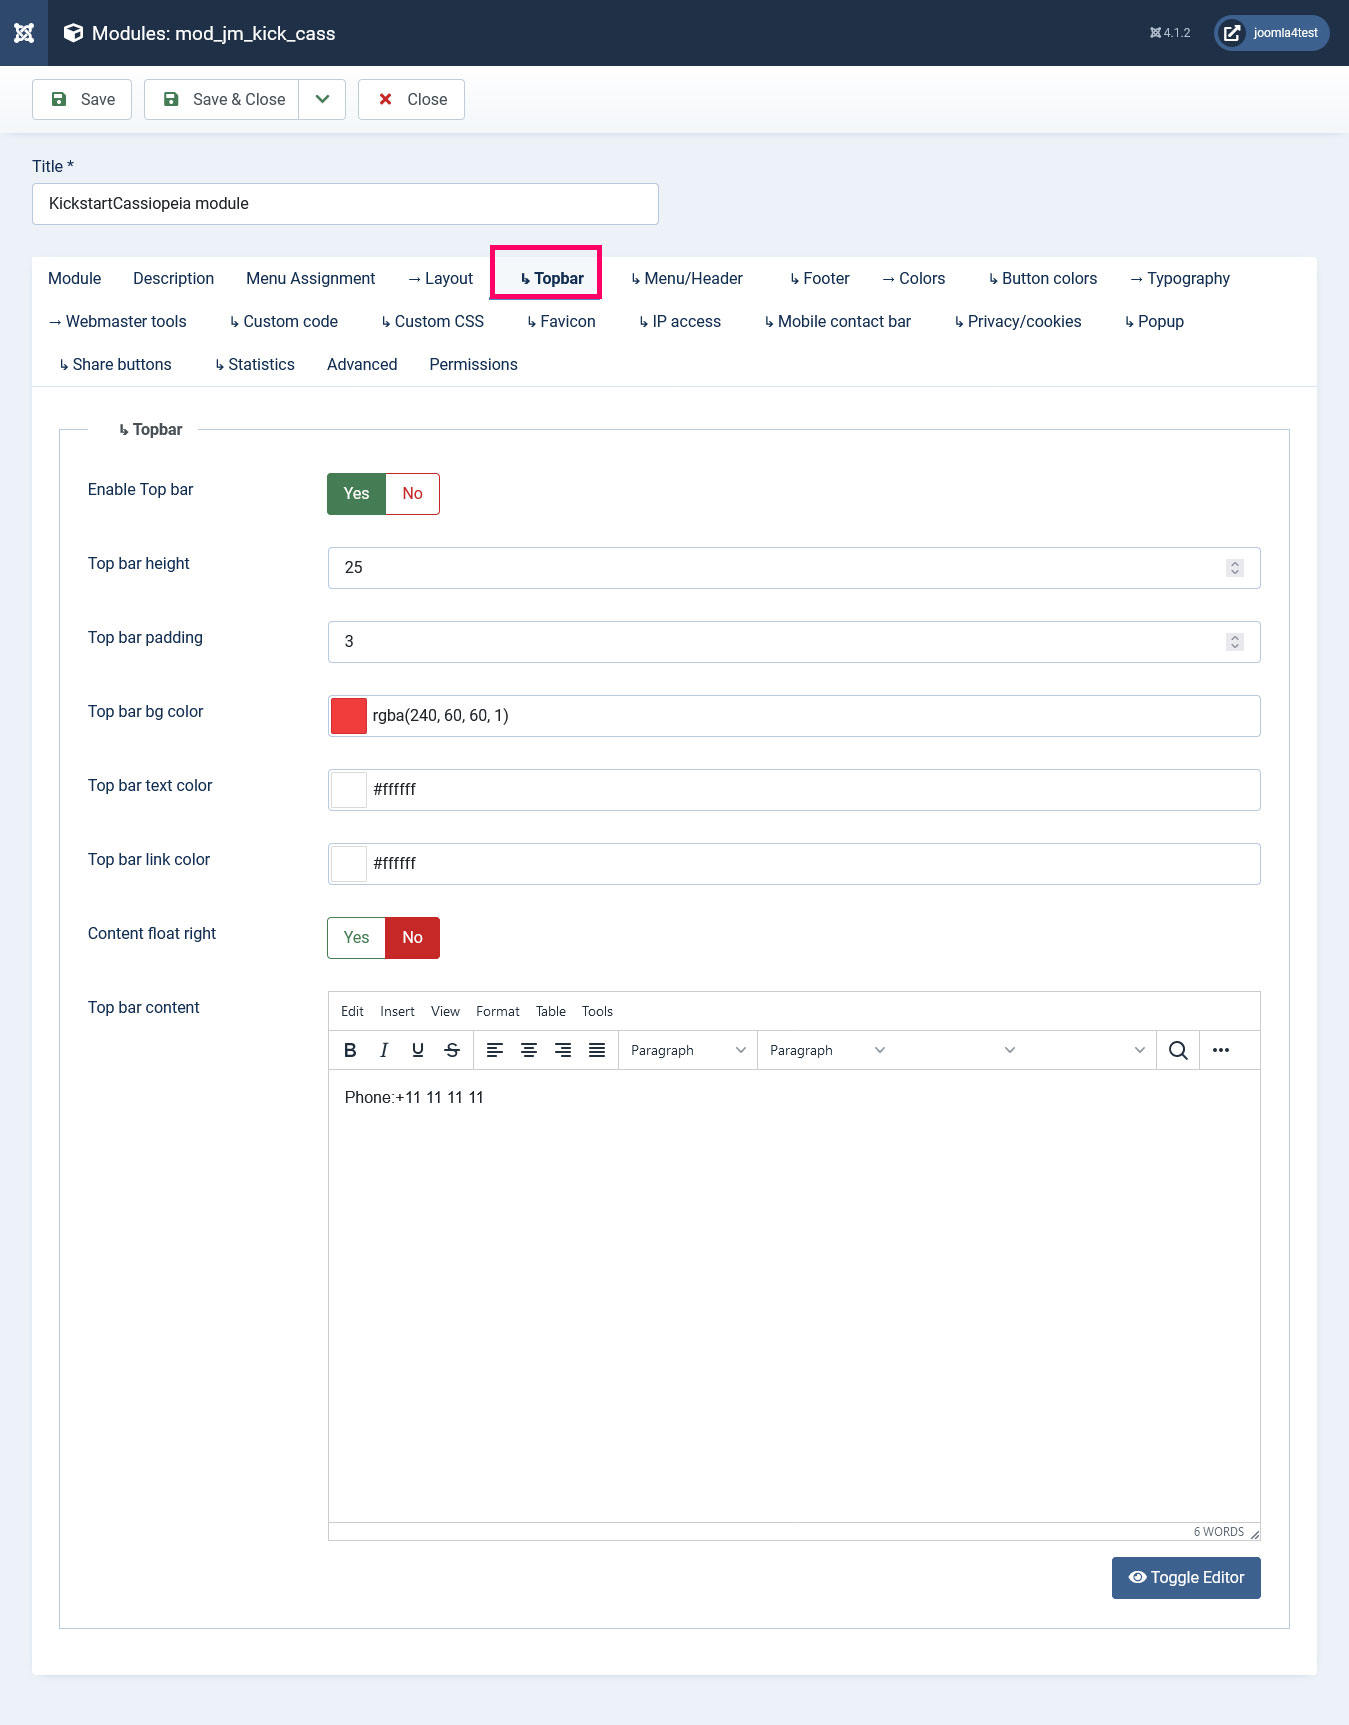Click Toggle Editor button
The width and height of the screenshot is (1349, 1725).
pos(1186,1578)
